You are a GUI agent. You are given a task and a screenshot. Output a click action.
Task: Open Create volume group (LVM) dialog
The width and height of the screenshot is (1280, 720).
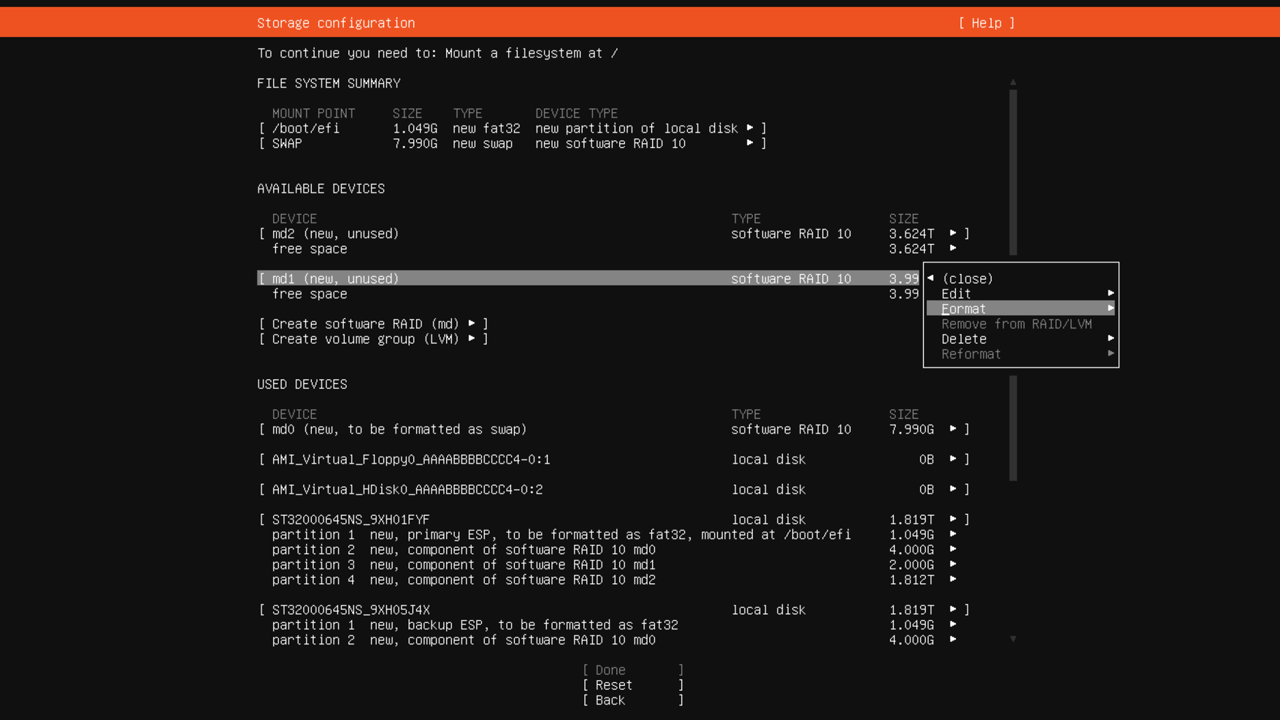point(373,339)
